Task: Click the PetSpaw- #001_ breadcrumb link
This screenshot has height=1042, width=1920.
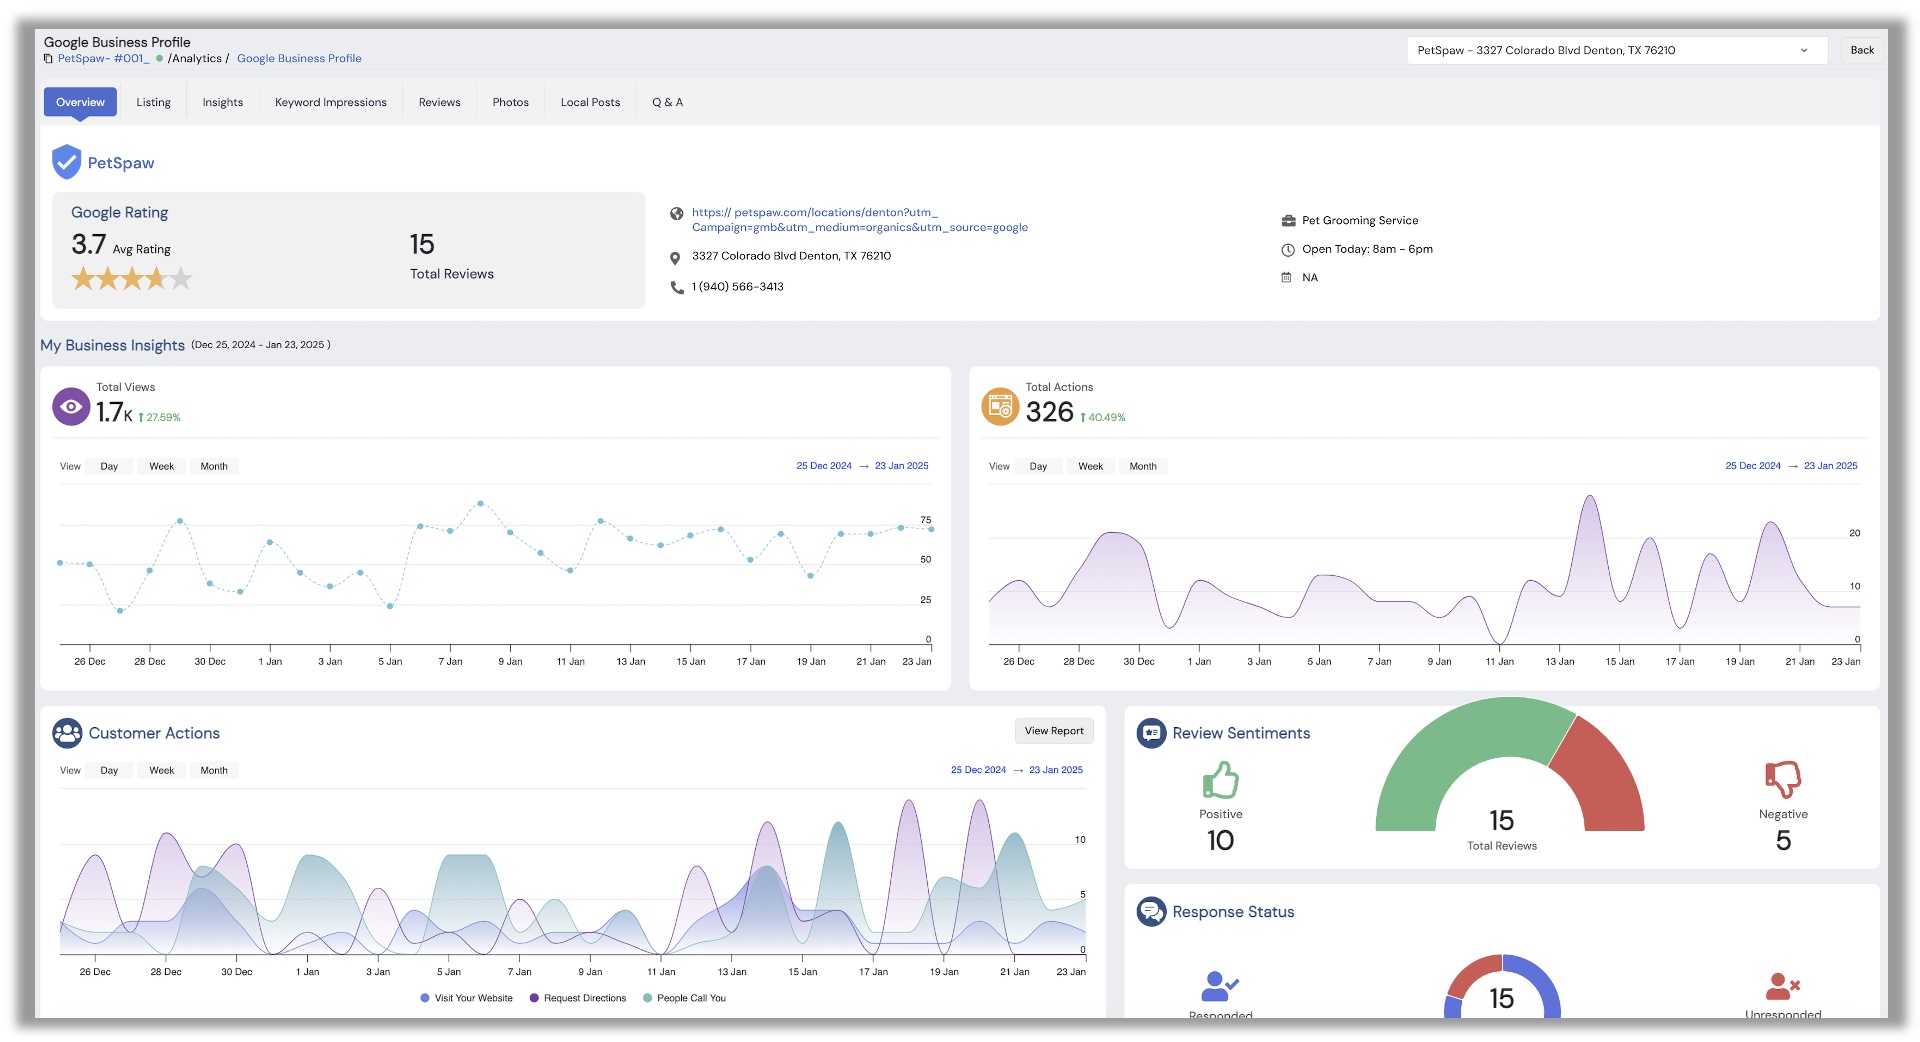Action: pyautogui.click(x=104, y=59)
